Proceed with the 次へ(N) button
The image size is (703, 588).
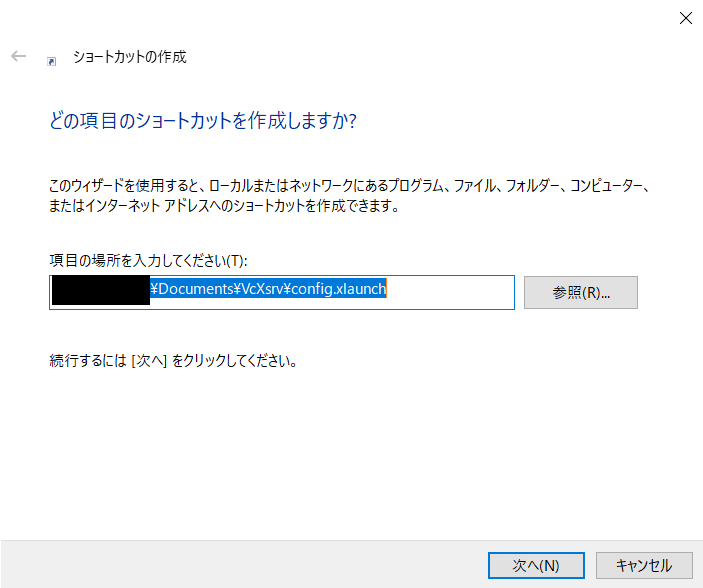point(536,565)
